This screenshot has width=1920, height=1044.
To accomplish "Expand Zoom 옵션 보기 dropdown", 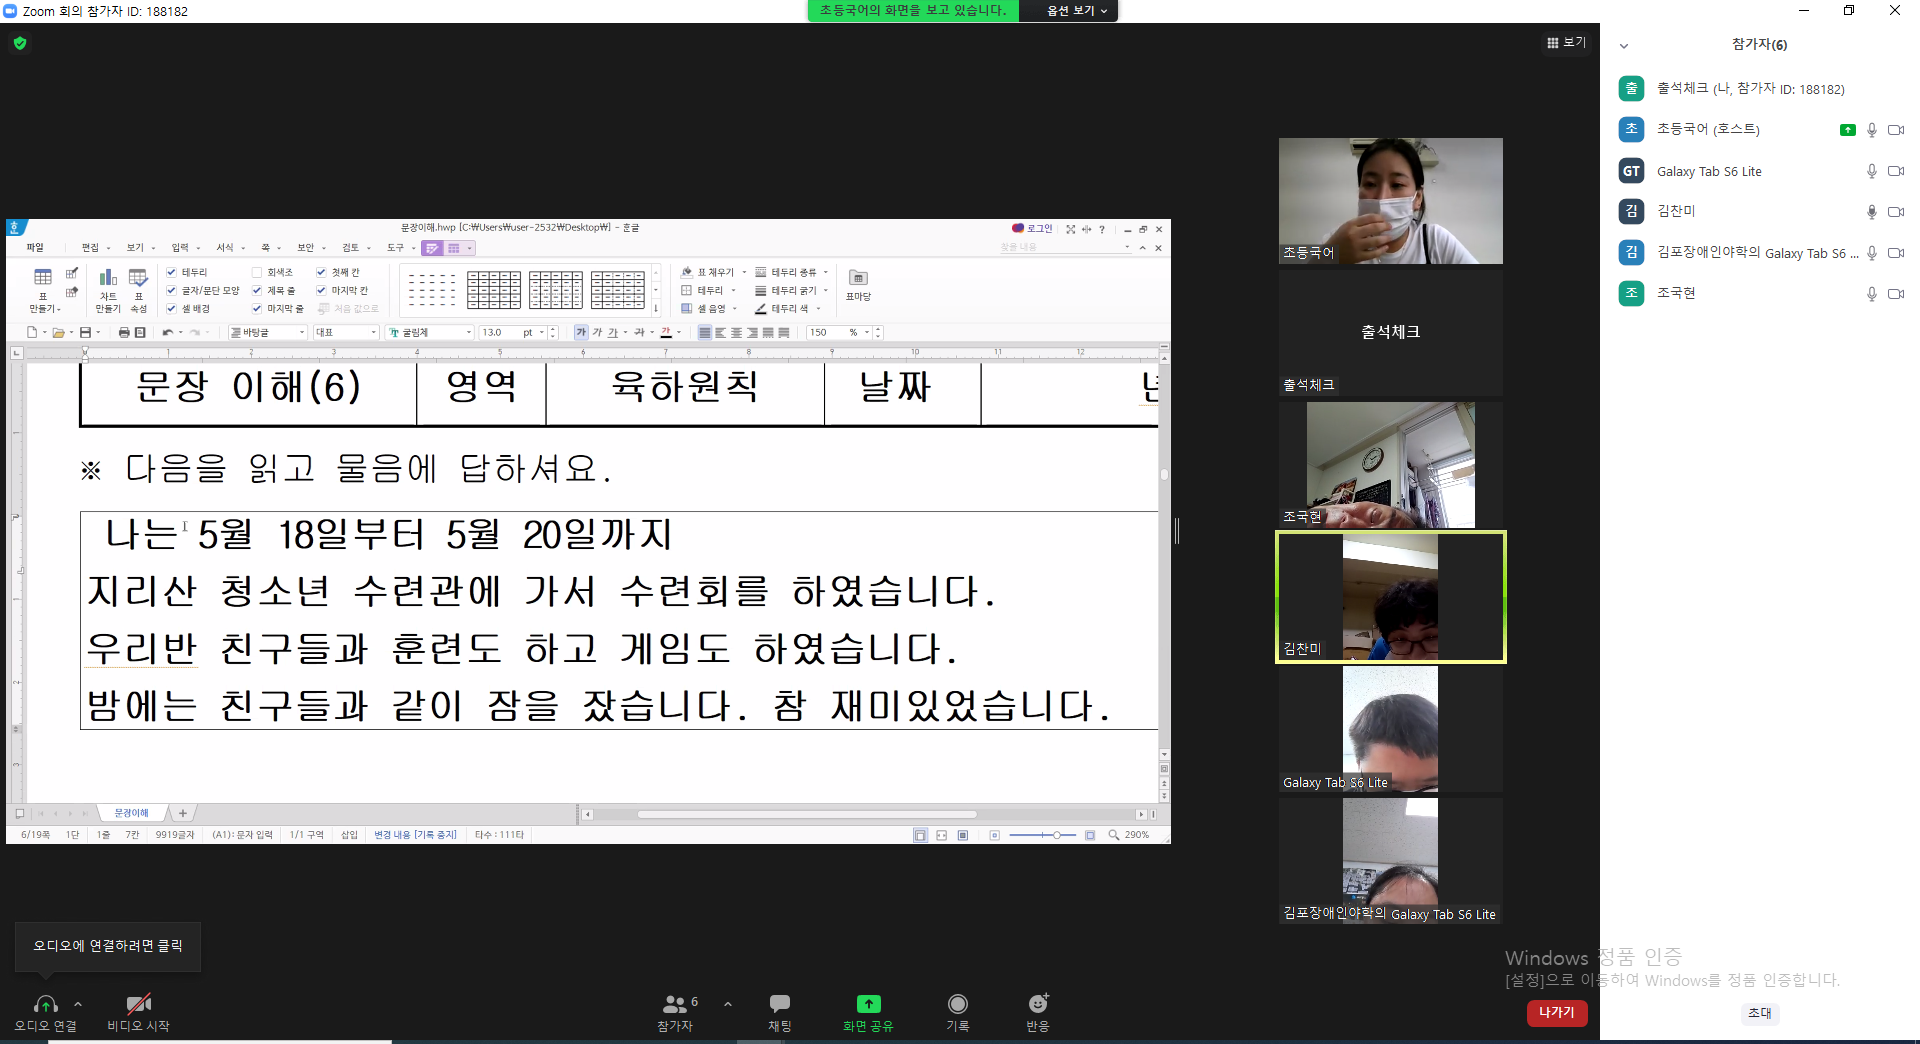I will point(1077,11).
